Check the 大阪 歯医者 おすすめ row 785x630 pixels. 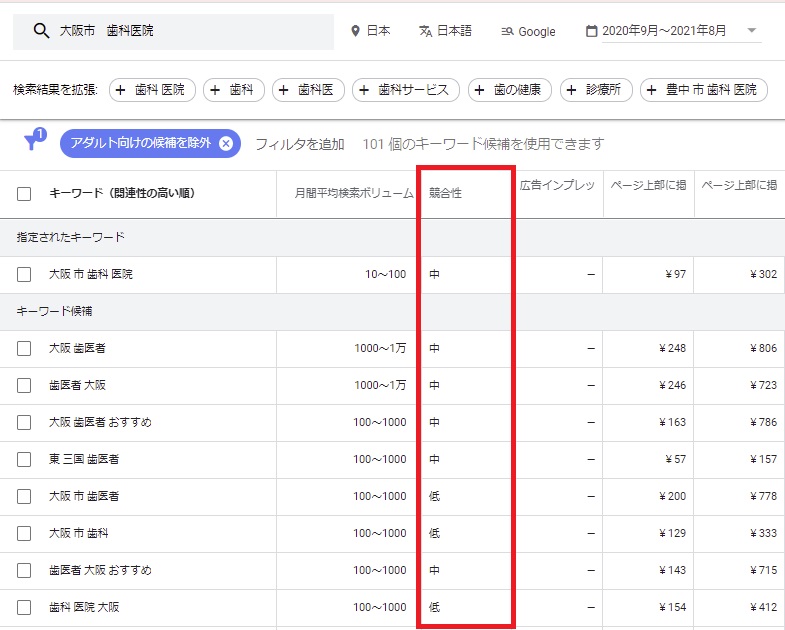click(x=24, y=423)
